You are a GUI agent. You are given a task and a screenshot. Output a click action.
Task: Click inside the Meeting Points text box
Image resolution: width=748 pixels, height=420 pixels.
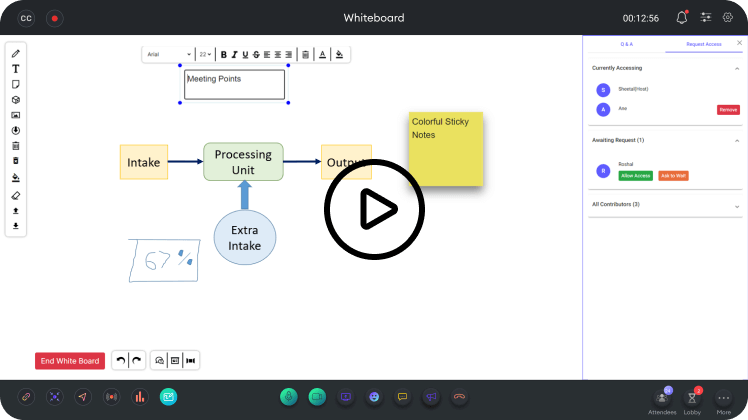pos(234,84)
